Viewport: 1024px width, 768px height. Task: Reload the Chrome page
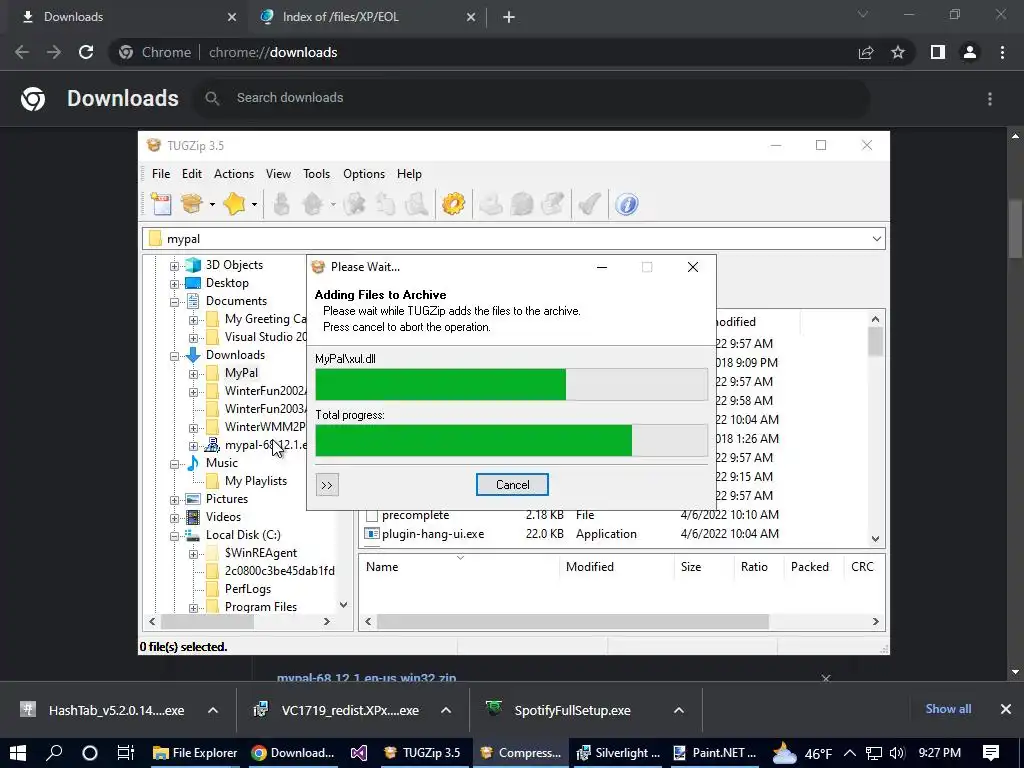click(x=86, y=52)
